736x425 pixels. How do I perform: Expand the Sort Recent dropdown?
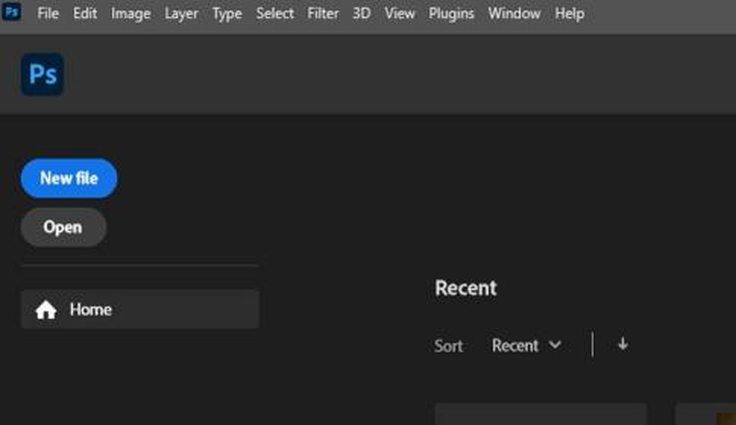[x=526, y=346]
